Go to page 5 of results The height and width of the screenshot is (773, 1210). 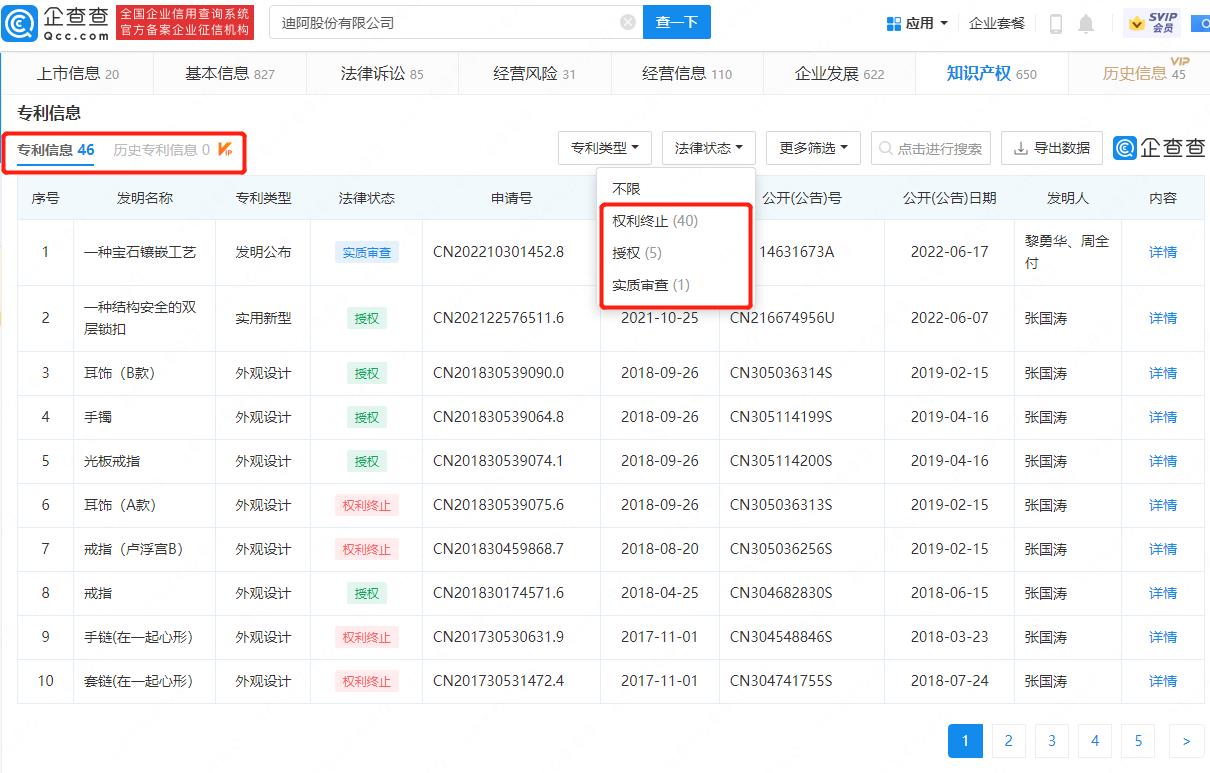tap(1138, 741)
